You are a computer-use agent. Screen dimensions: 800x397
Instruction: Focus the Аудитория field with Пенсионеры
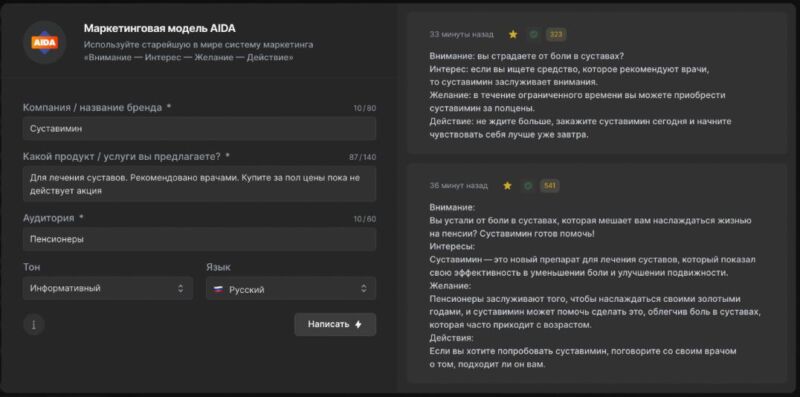click(199, 239)
